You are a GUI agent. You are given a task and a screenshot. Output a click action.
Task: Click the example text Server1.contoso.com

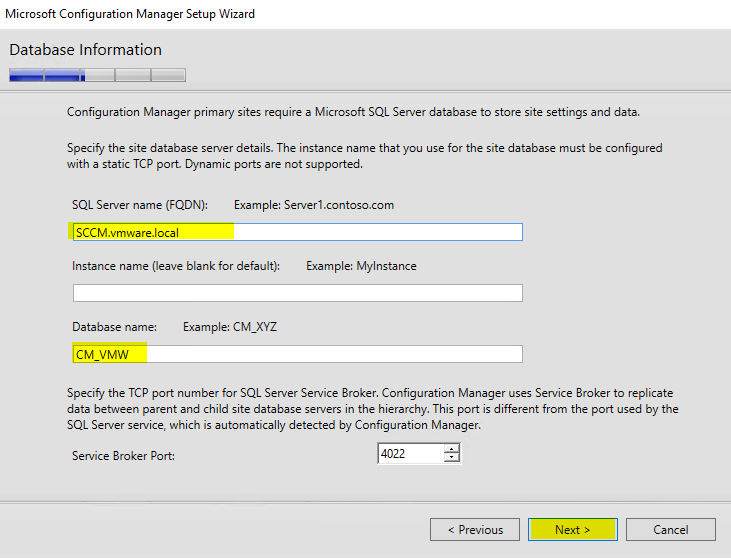pos(314,205)
